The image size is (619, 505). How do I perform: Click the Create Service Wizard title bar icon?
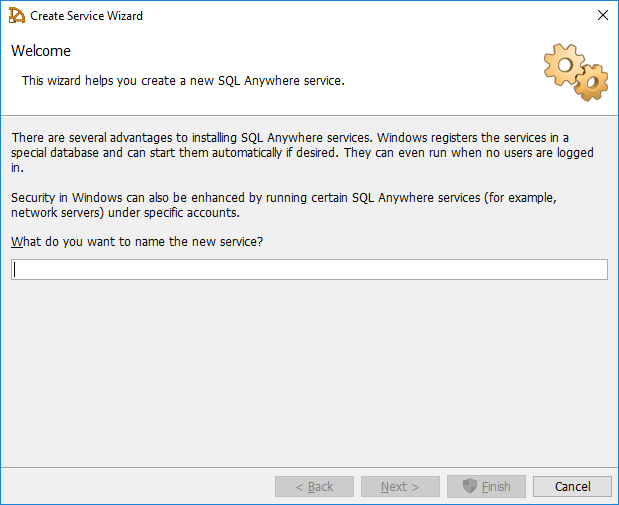17,16
